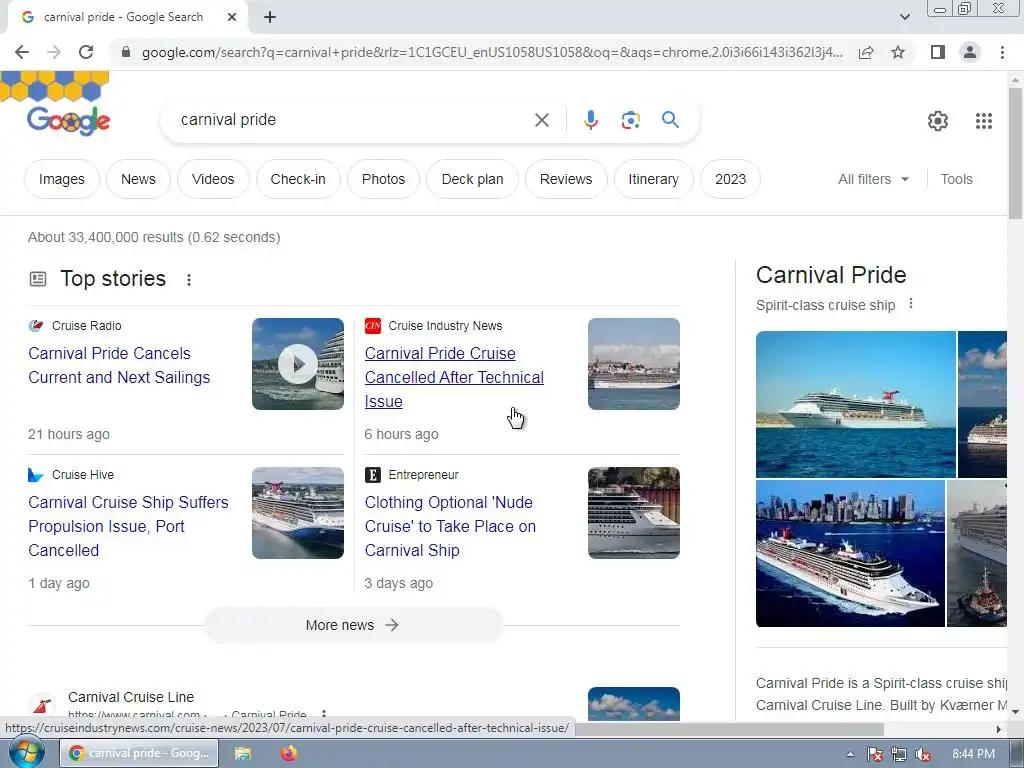1024x768 pixels.
Task: Click the vertical scrollbar thumb
Action: 1015,153
